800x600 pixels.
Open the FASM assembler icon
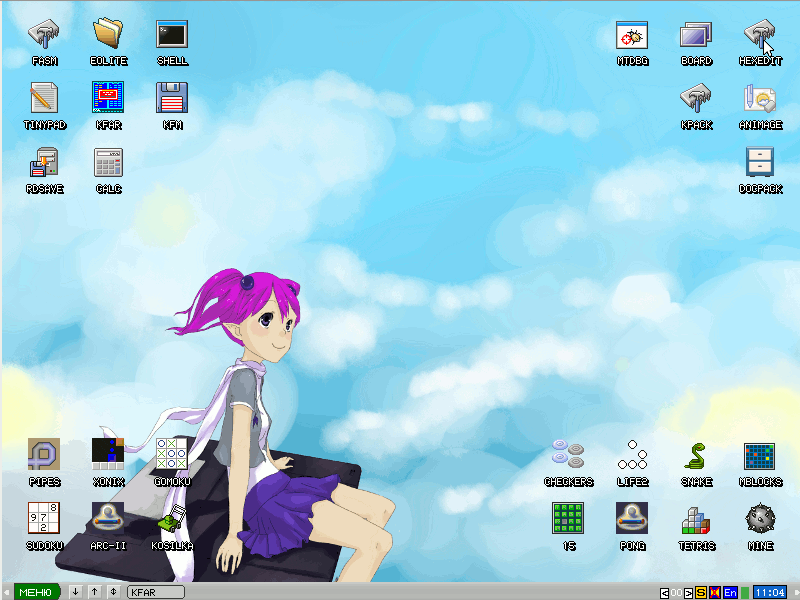(x=44, y=36)
